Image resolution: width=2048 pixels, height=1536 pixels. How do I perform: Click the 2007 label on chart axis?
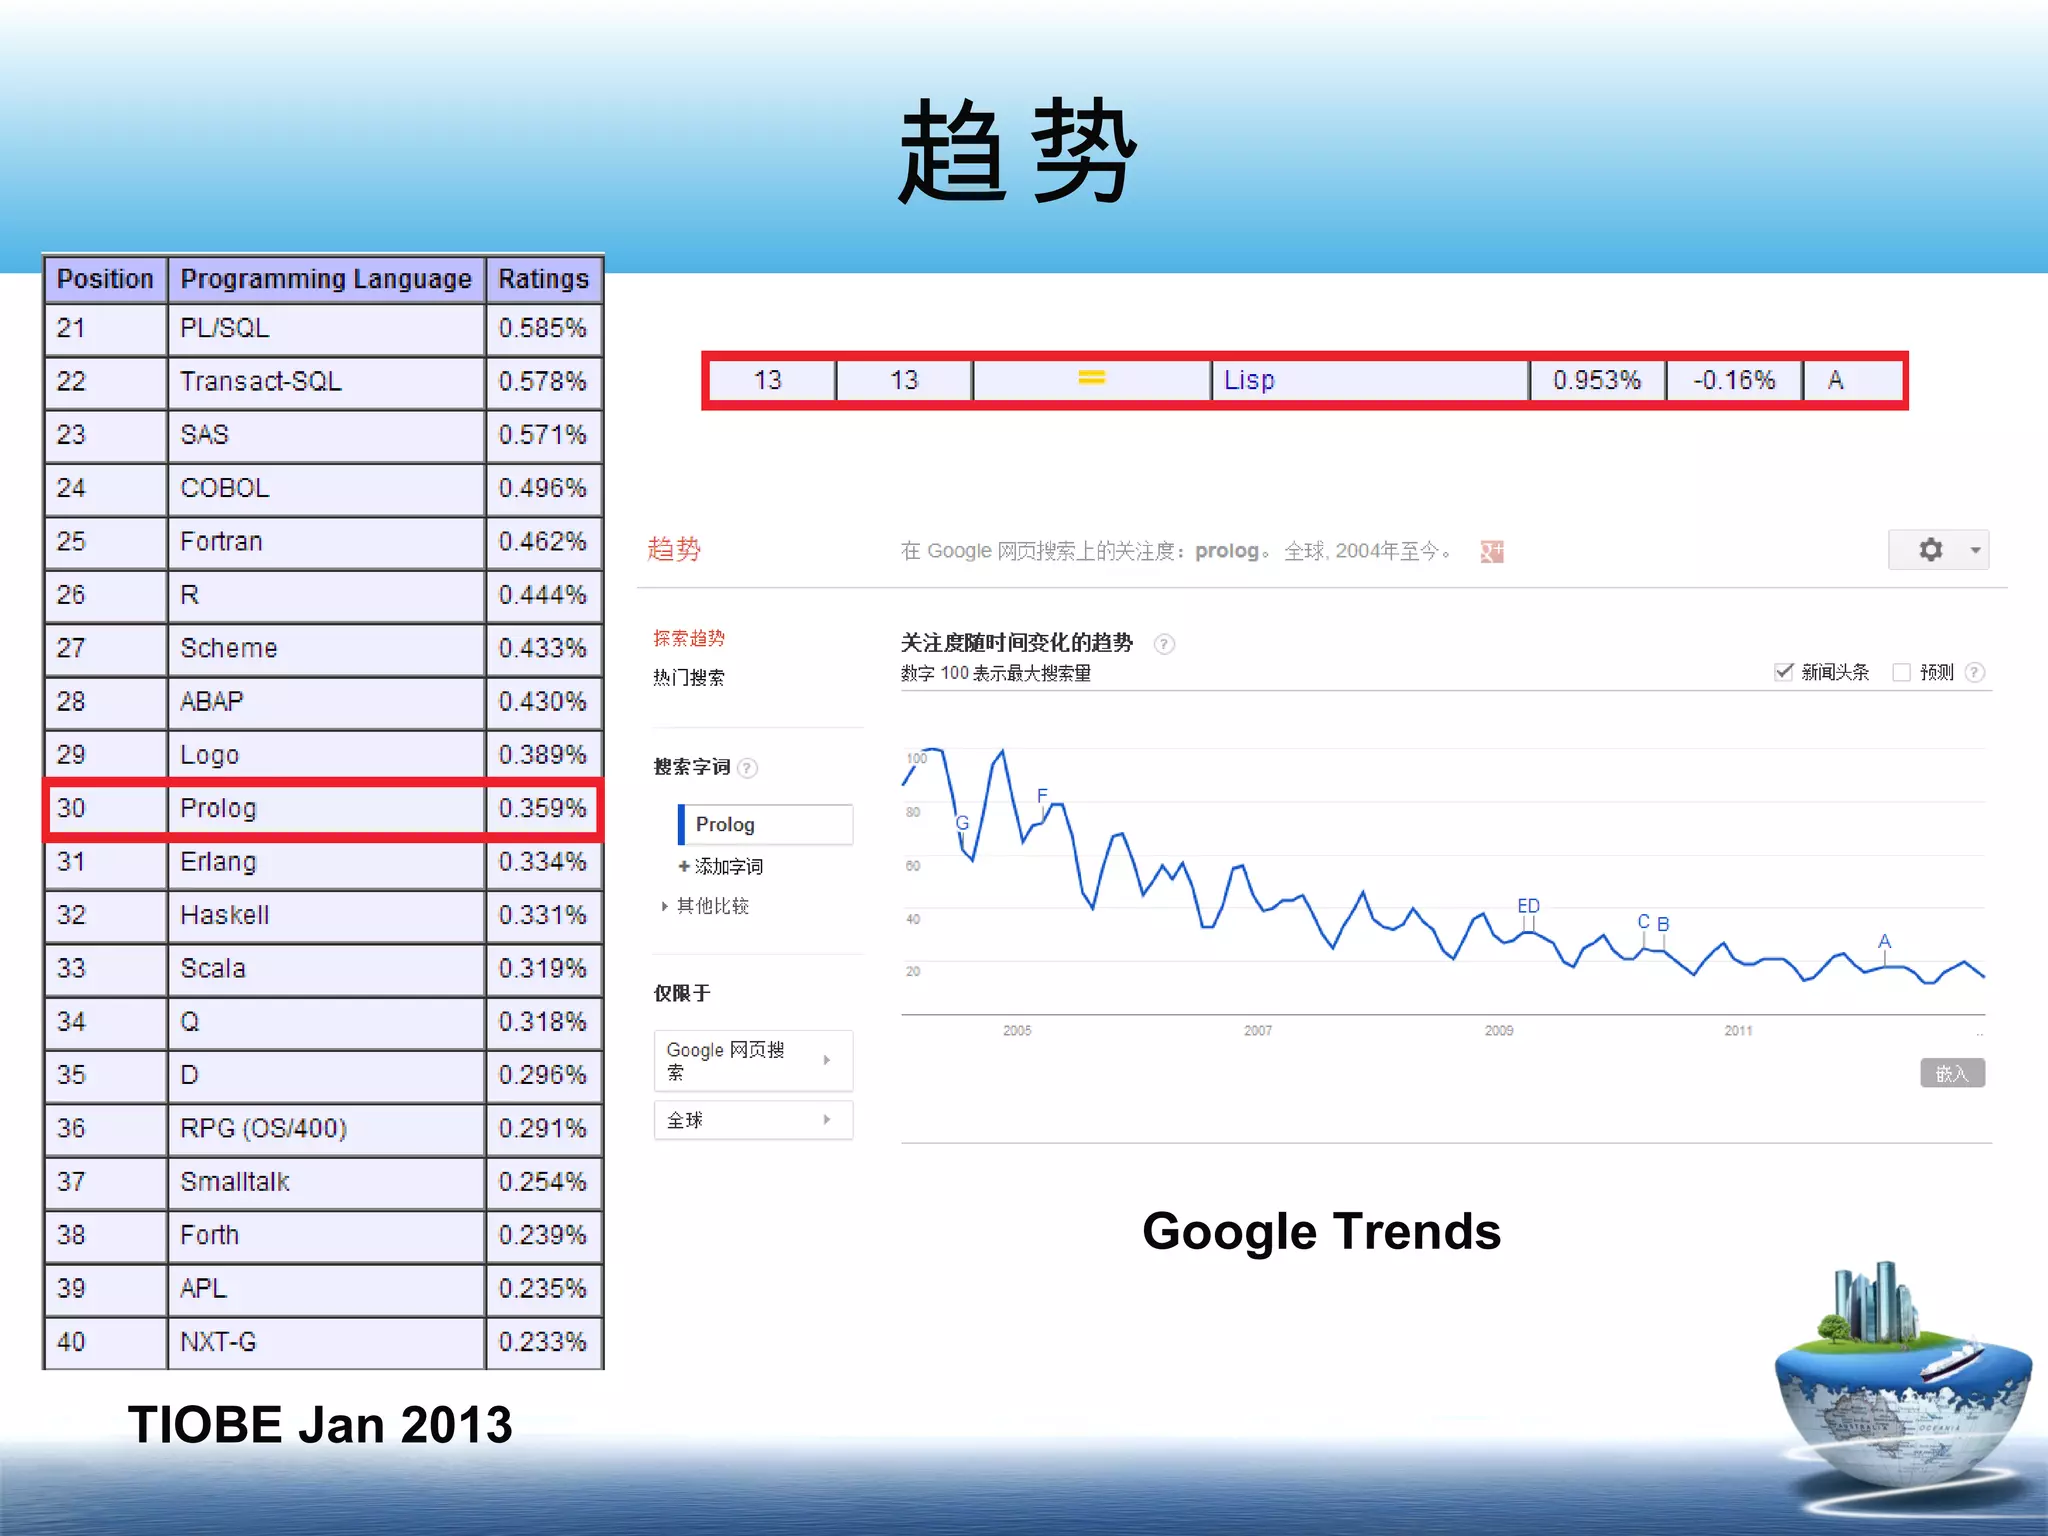(x=1258, y=1031)
